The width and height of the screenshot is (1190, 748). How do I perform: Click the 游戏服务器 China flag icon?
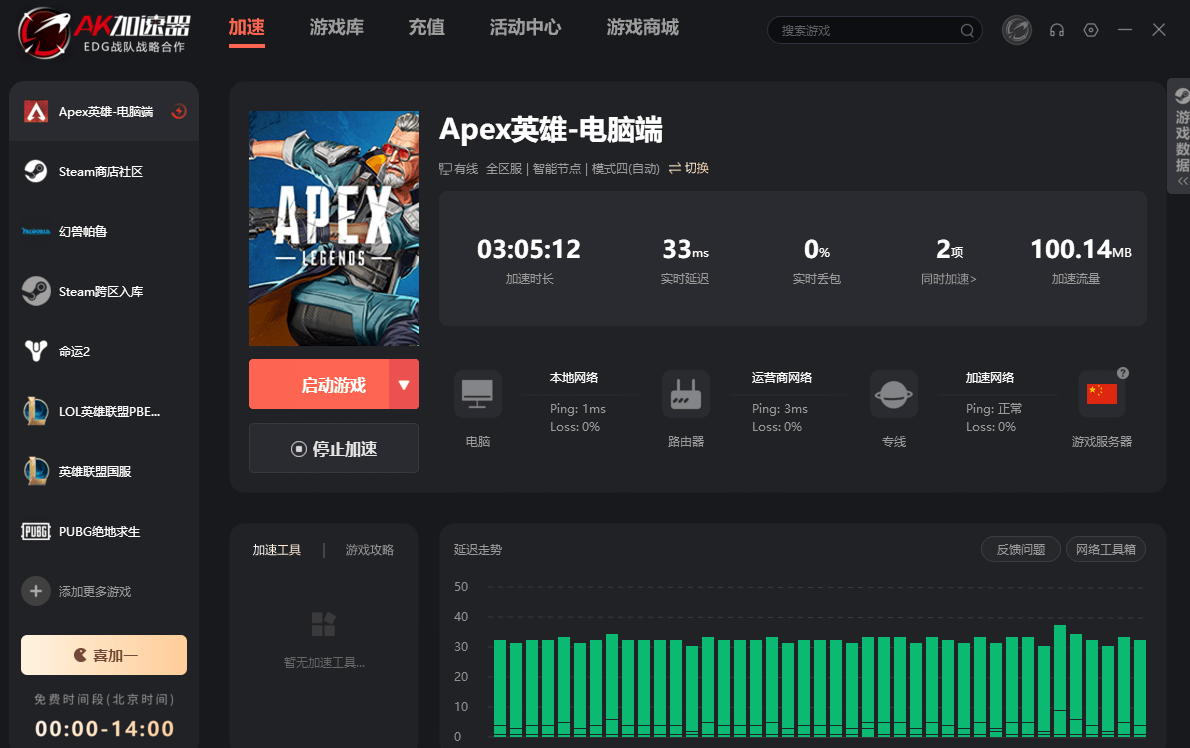click(x=1101, y=394)
